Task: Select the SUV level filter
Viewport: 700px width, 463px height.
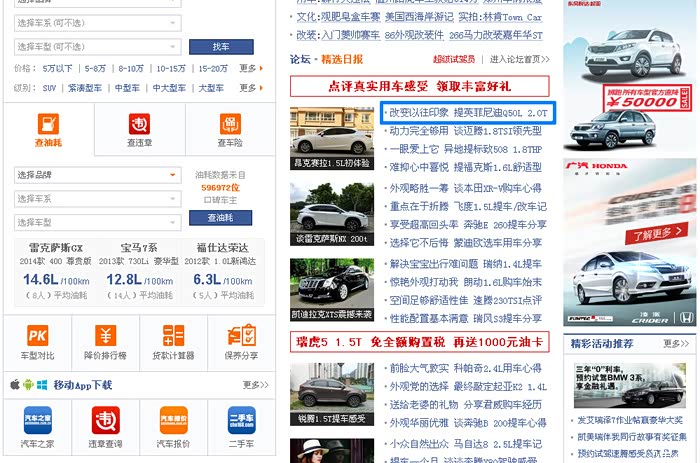Action: coord(50,88)
